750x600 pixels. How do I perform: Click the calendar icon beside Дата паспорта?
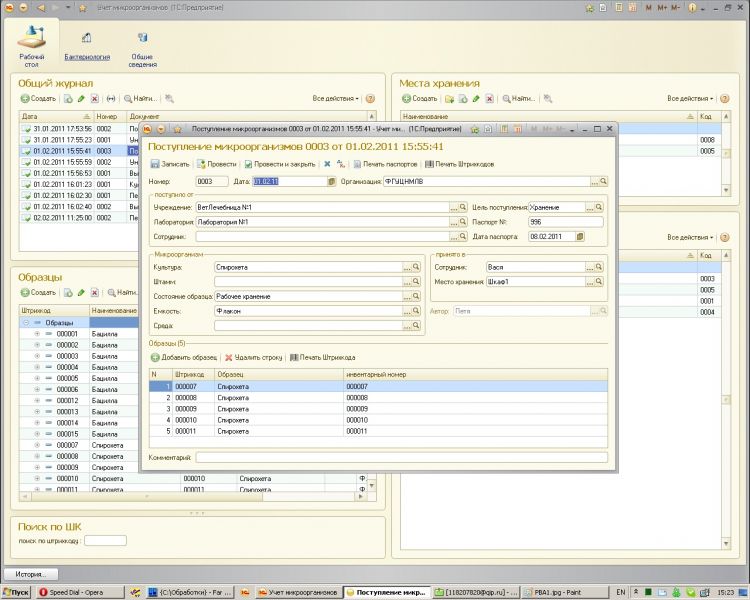point(578,236)
